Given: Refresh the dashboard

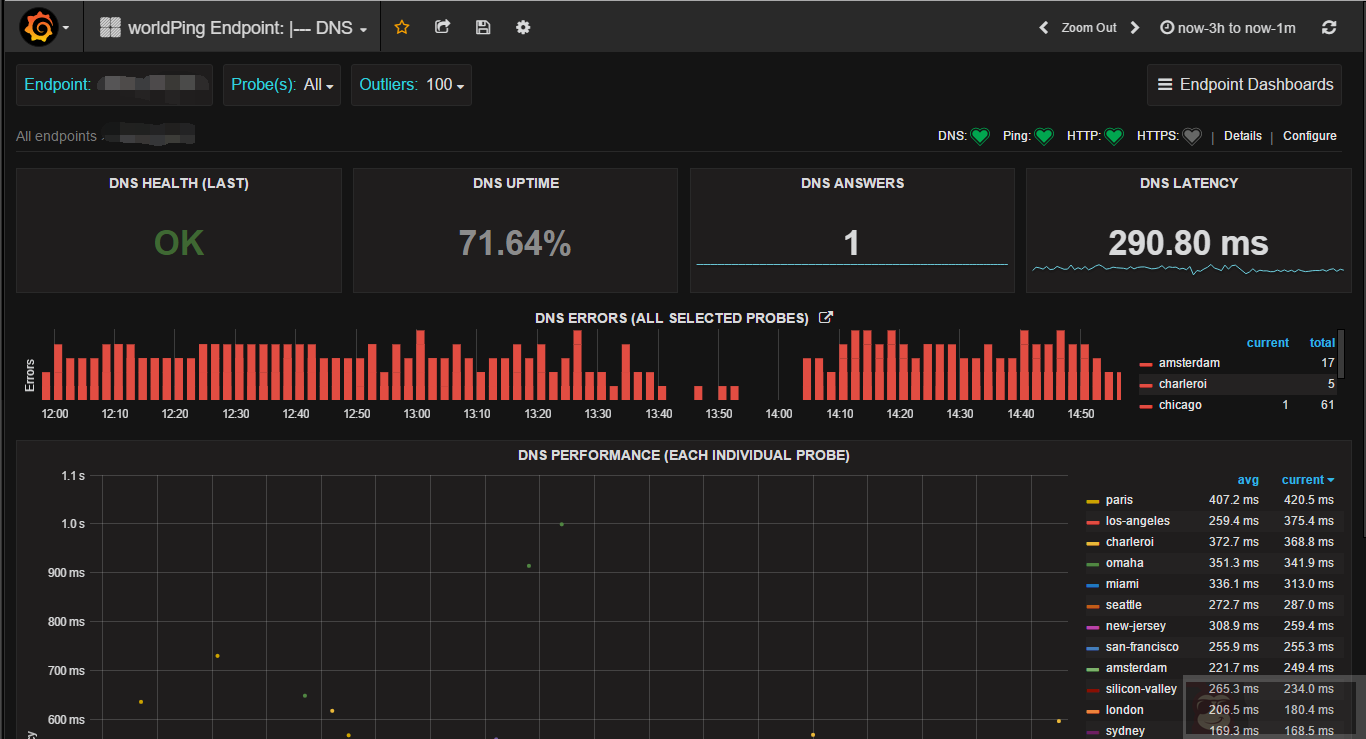Looking at the screenshot, I should [1329, 28].
